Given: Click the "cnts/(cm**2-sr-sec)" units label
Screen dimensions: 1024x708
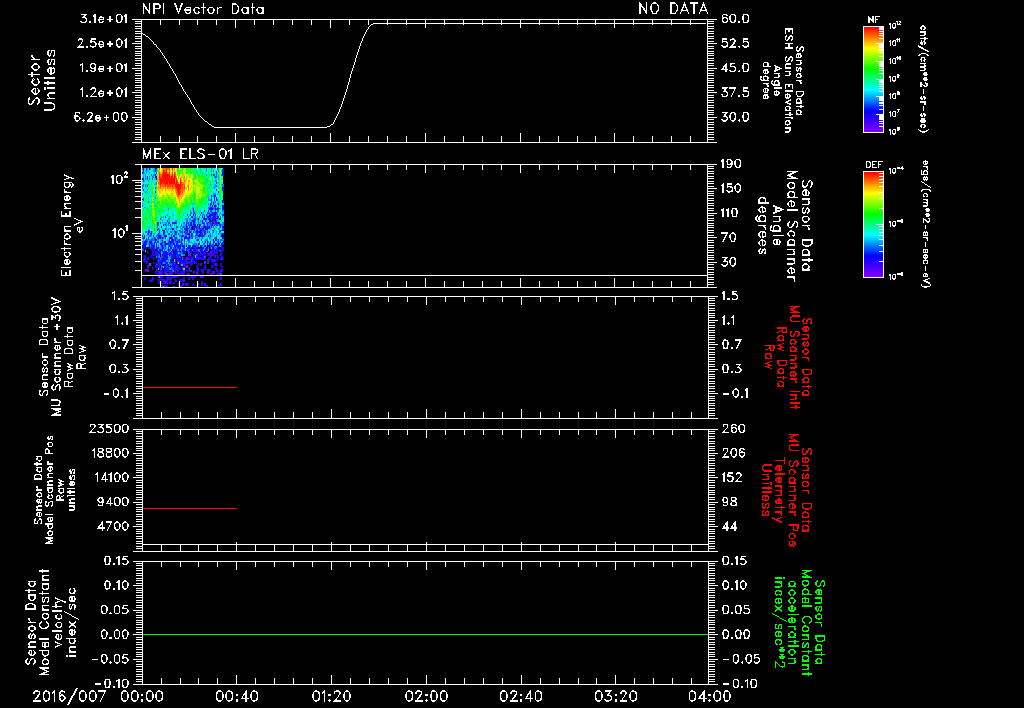Looking at the screenshot, I should click(x=923, y=79).
